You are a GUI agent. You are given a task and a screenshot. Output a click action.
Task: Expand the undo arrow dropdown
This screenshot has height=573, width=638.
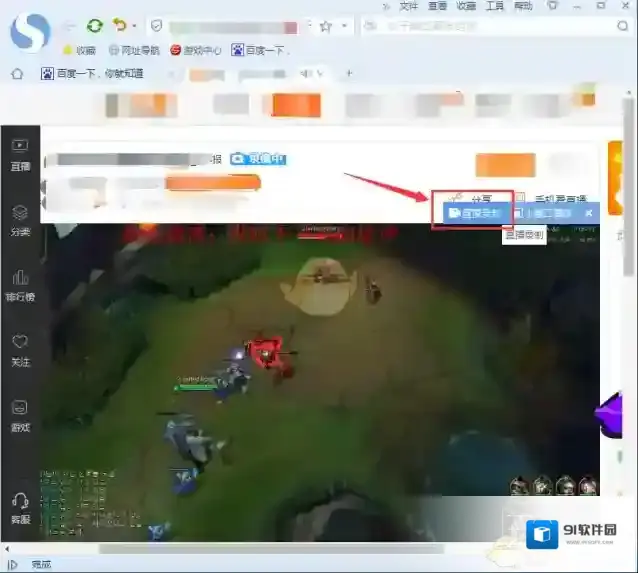134,26
